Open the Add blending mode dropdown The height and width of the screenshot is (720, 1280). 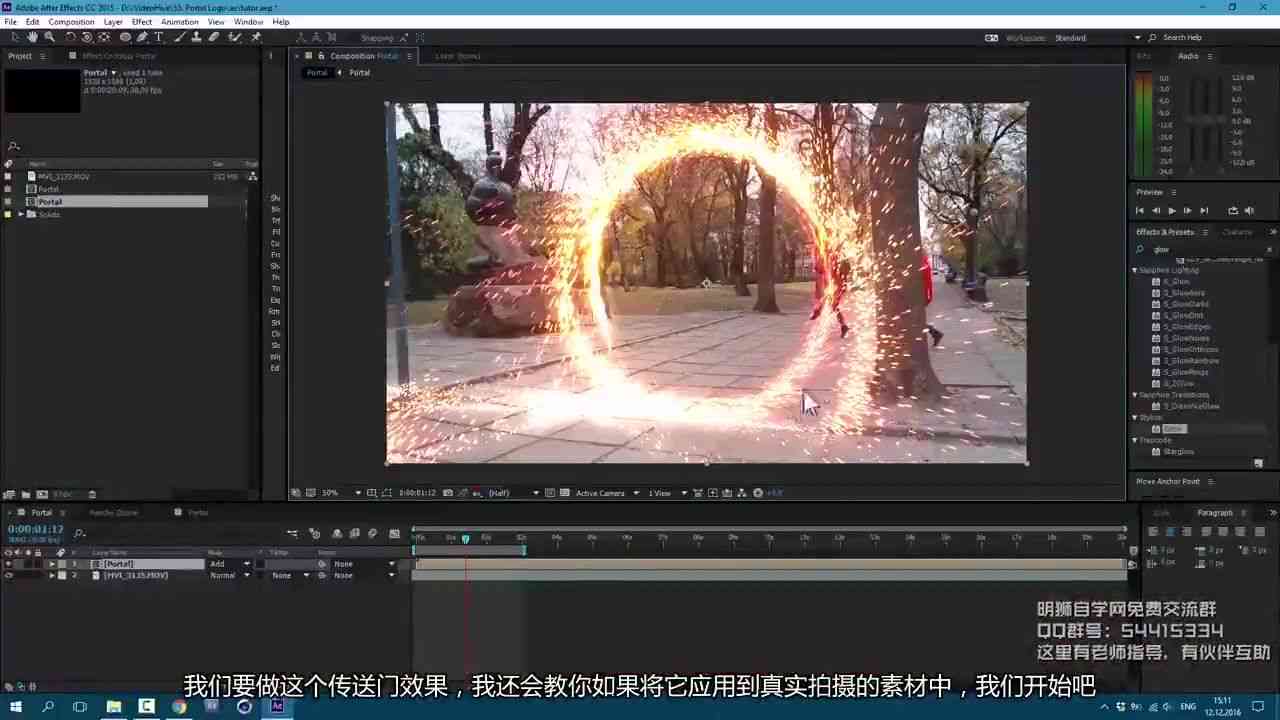point(229,564)
